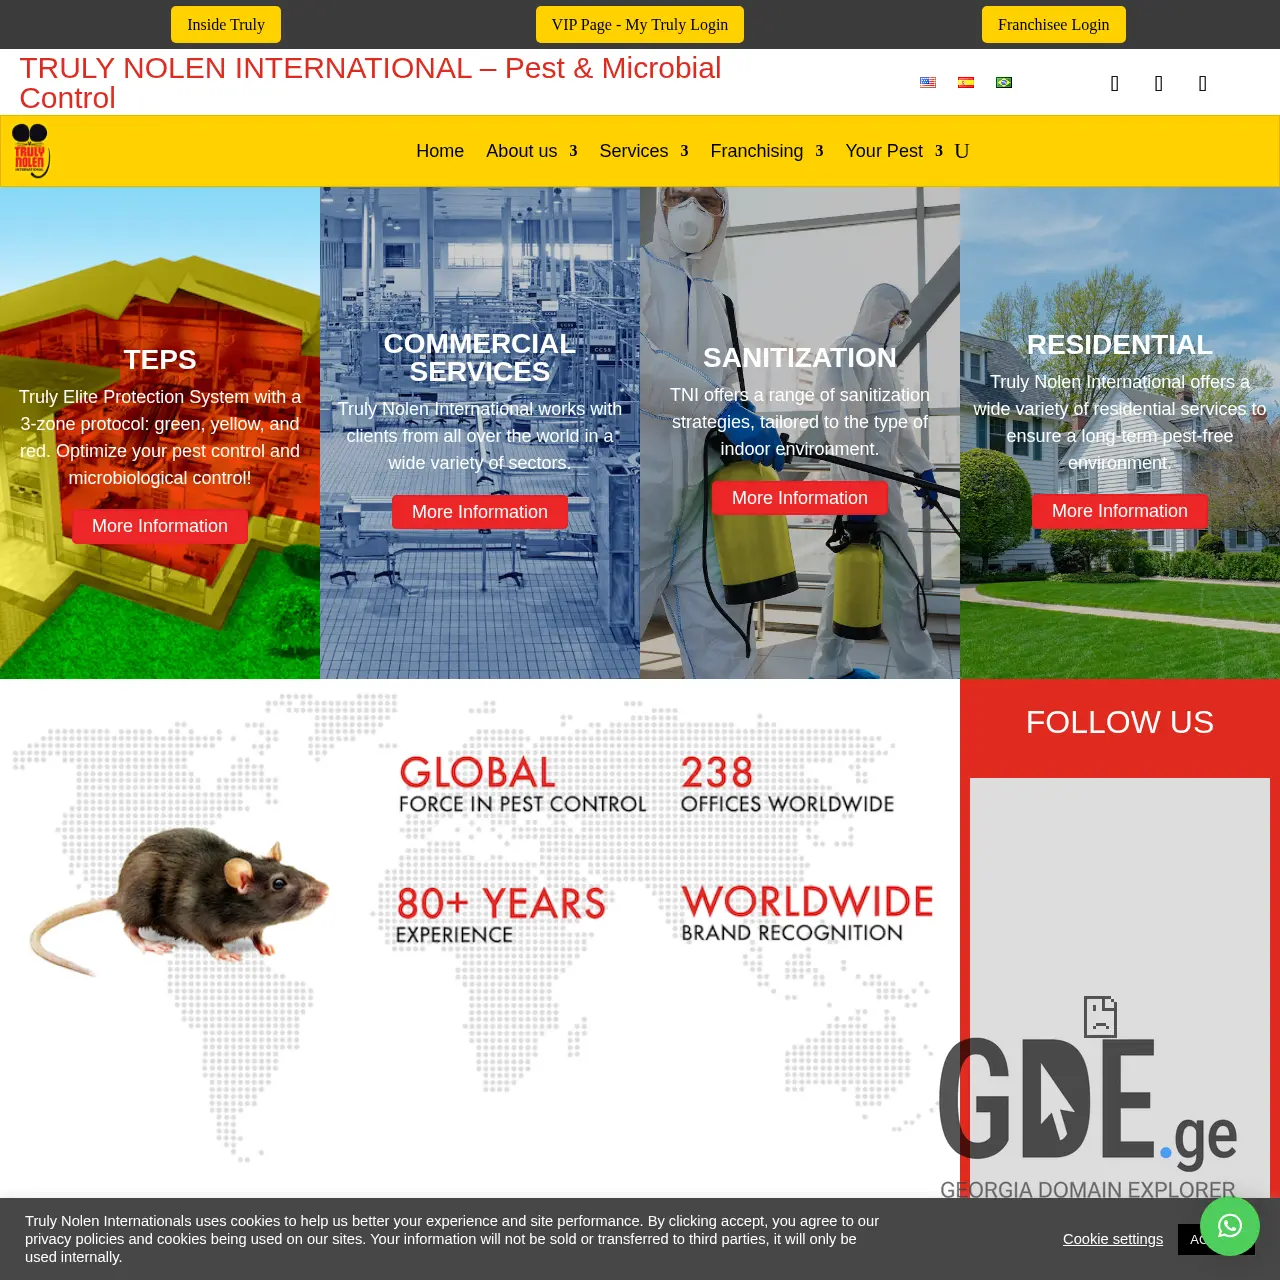Expand the Your Pest submenu arrow
The width and height of the screenshot is (1280, 1280).
(939, 151)
